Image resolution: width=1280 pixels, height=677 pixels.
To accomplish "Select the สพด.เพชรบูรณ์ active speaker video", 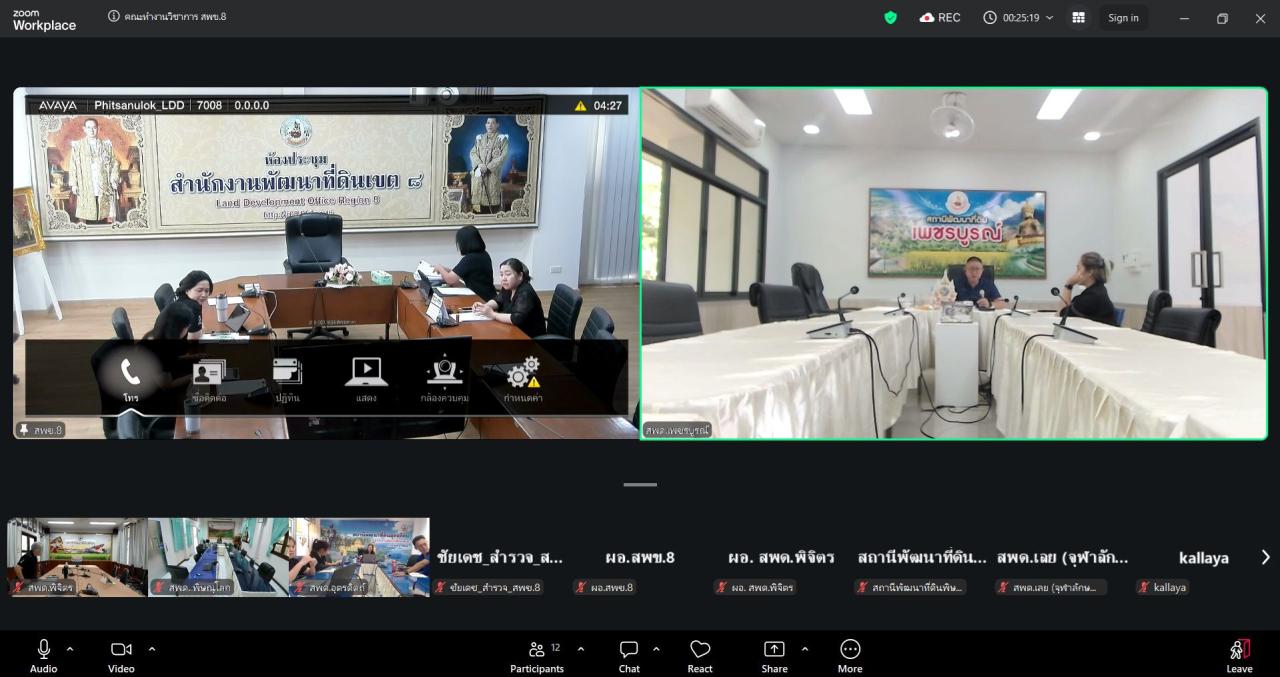I will [954, 263].
